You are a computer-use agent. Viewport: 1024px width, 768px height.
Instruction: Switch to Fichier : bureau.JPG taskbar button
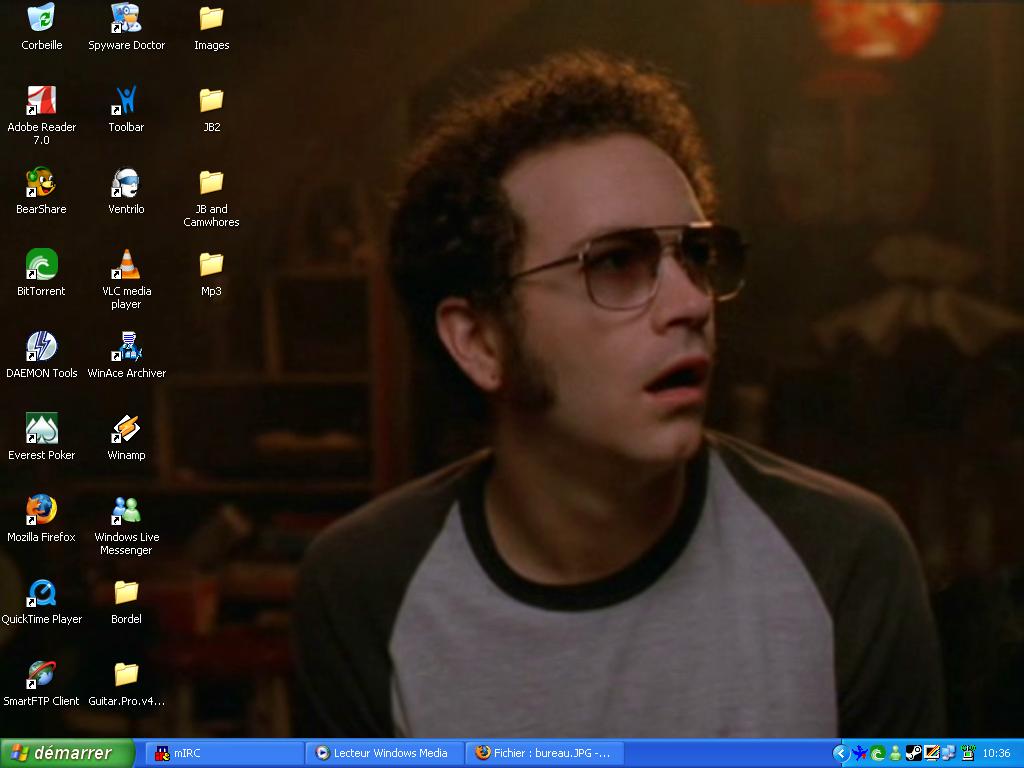coord(545,753)
